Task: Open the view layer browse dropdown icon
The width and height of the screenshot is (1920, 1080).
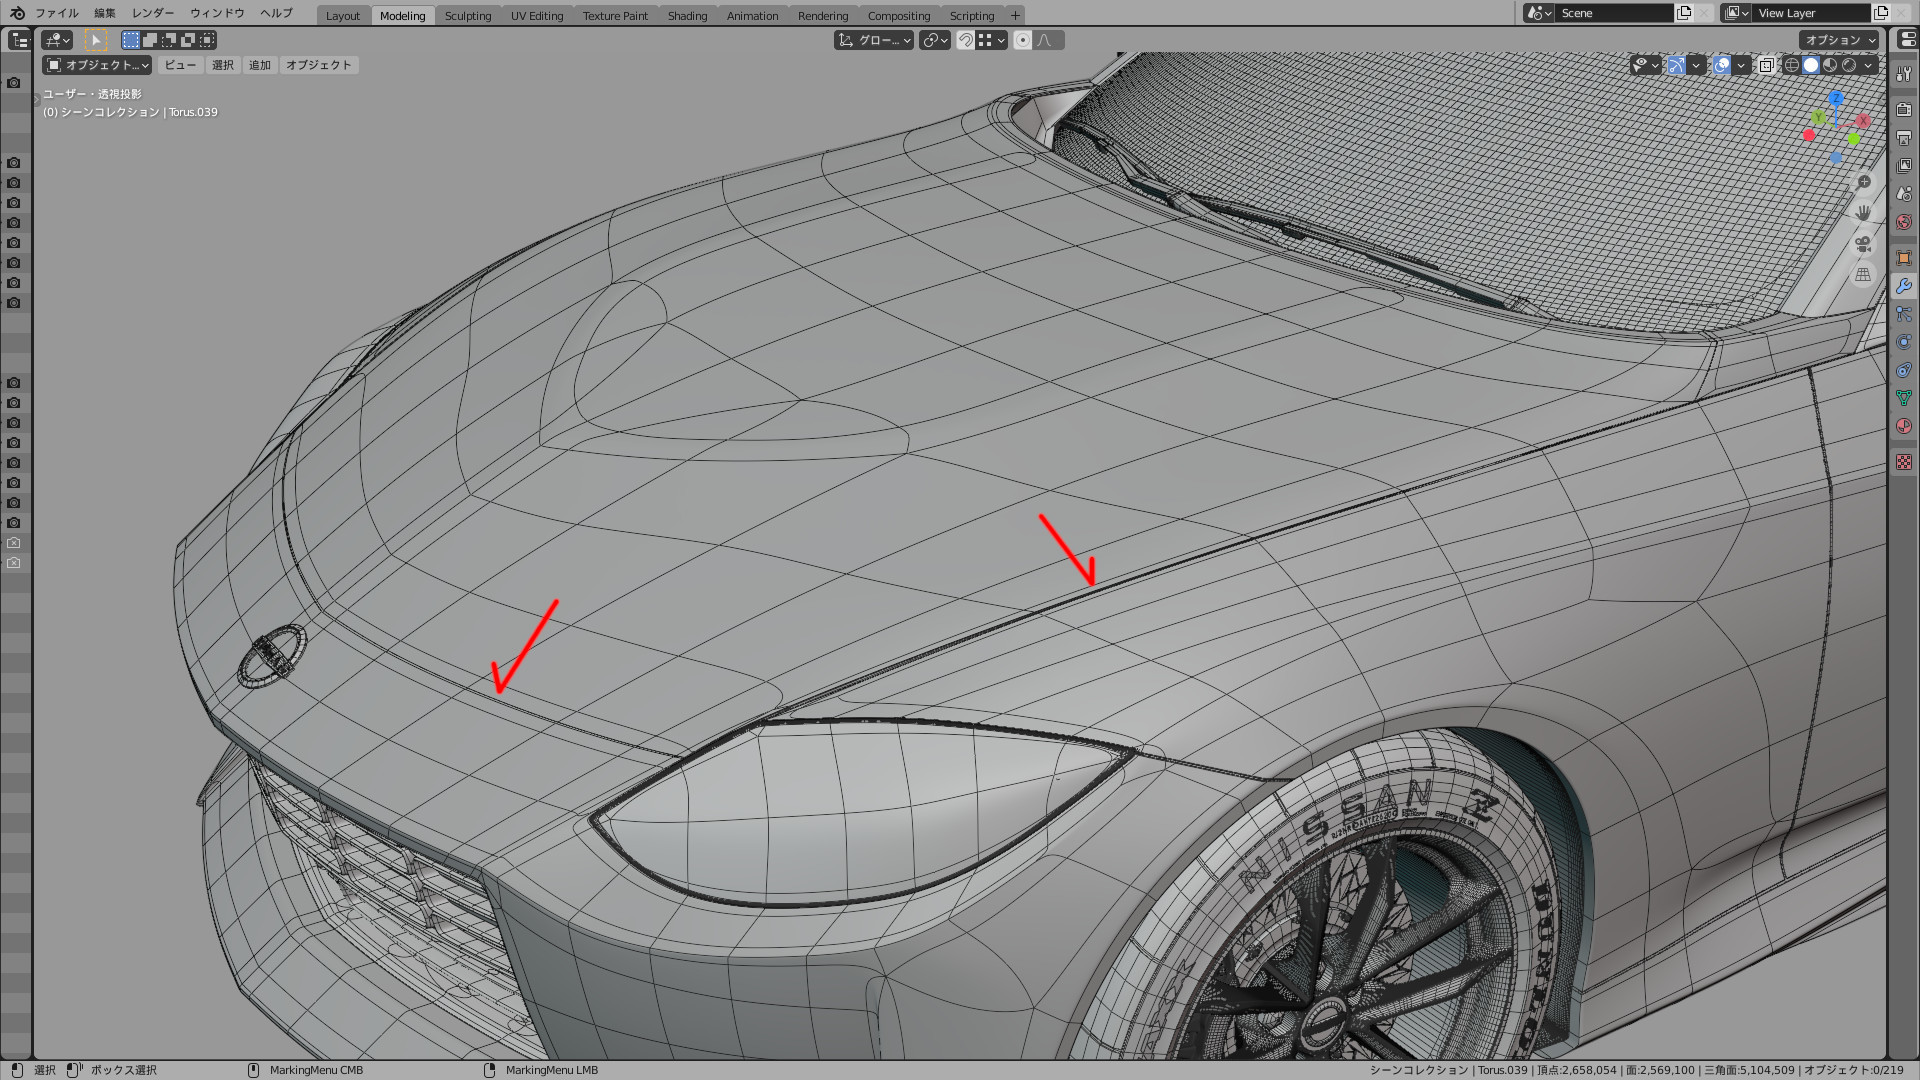Action: tap(1736, 13)
